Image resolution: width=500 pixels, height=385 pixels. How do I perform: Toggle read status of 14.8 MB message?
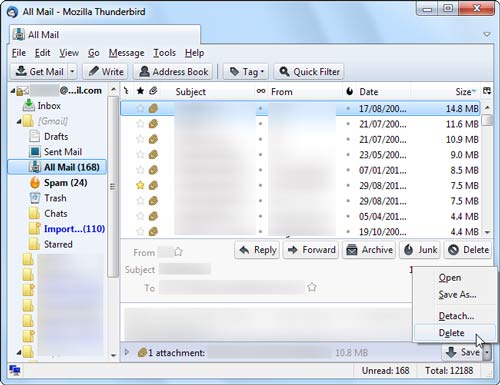click(261, 108)
